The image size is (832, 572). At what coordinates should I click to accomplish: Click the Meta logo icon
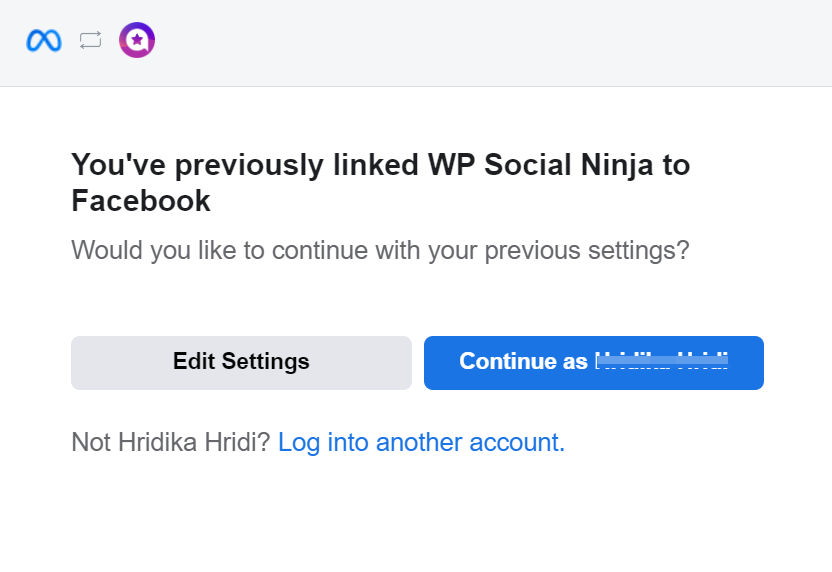(43, 41)
